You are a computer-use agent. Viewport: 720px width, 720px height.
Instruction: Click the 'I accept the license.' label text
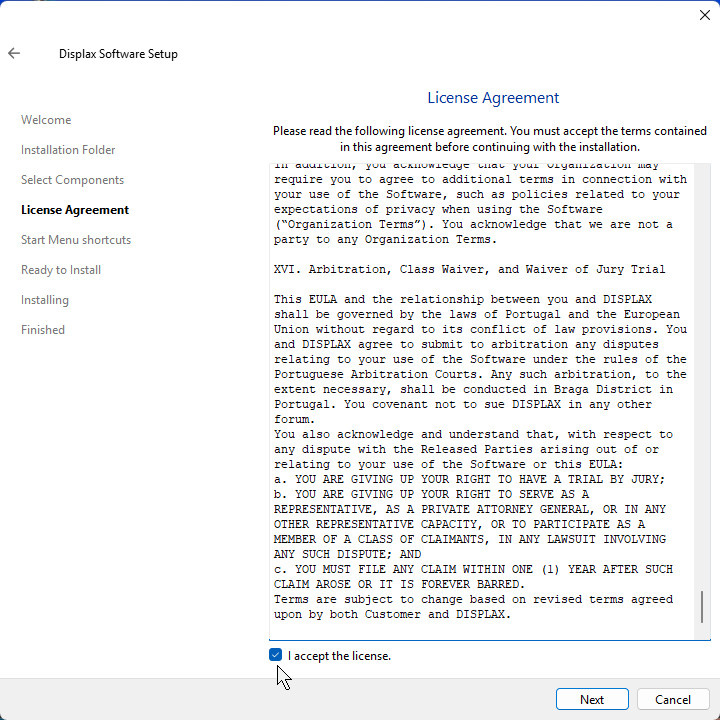click(339, 656)
